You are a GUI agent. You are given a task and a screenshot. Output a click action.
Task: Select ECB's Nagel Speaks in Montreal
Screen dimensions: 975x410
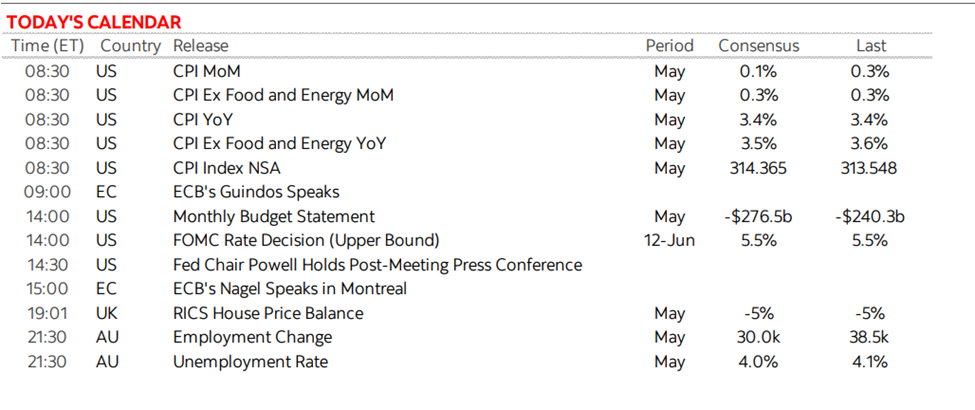[290, 289]
